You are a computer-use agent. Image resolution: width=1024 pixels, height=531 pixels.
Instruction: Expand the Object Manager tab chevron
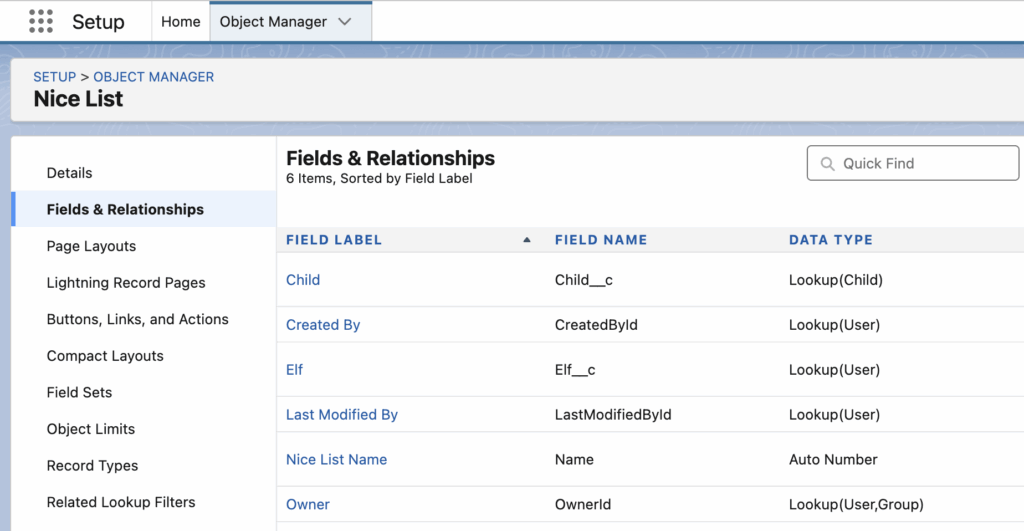(345, 22)
